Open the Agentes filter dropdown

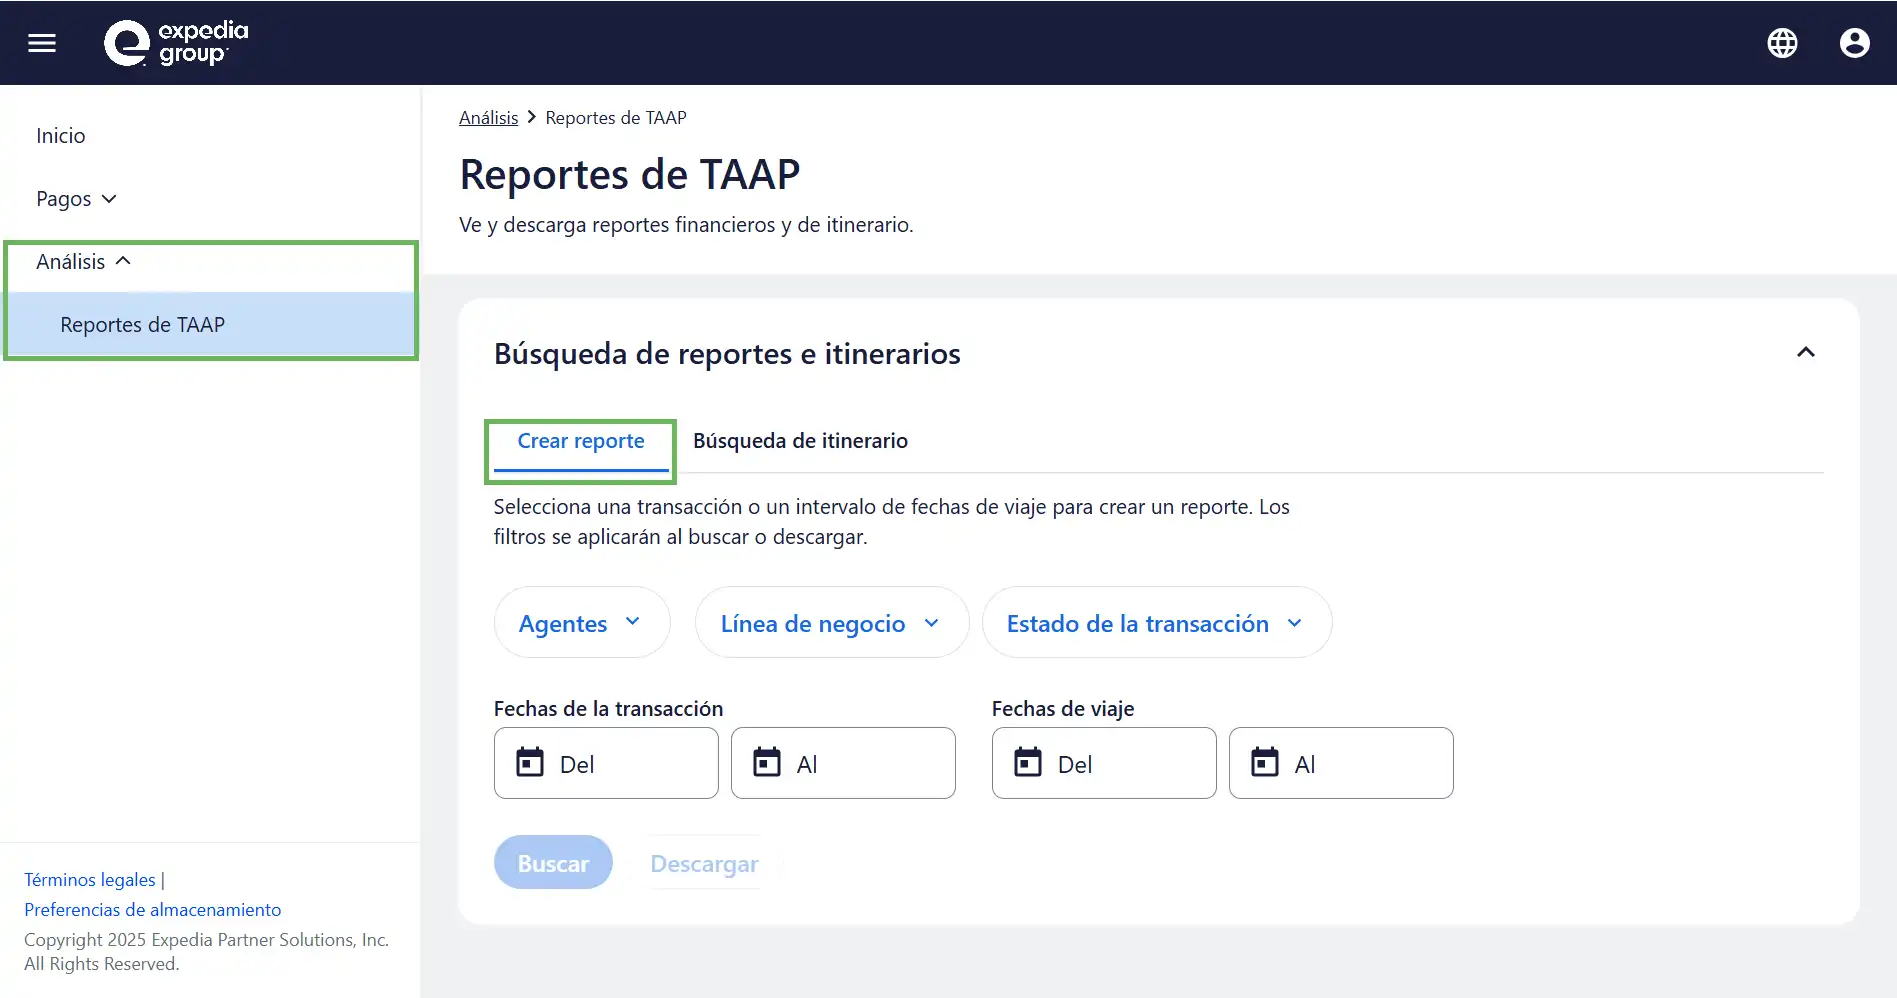pos(581,623)
